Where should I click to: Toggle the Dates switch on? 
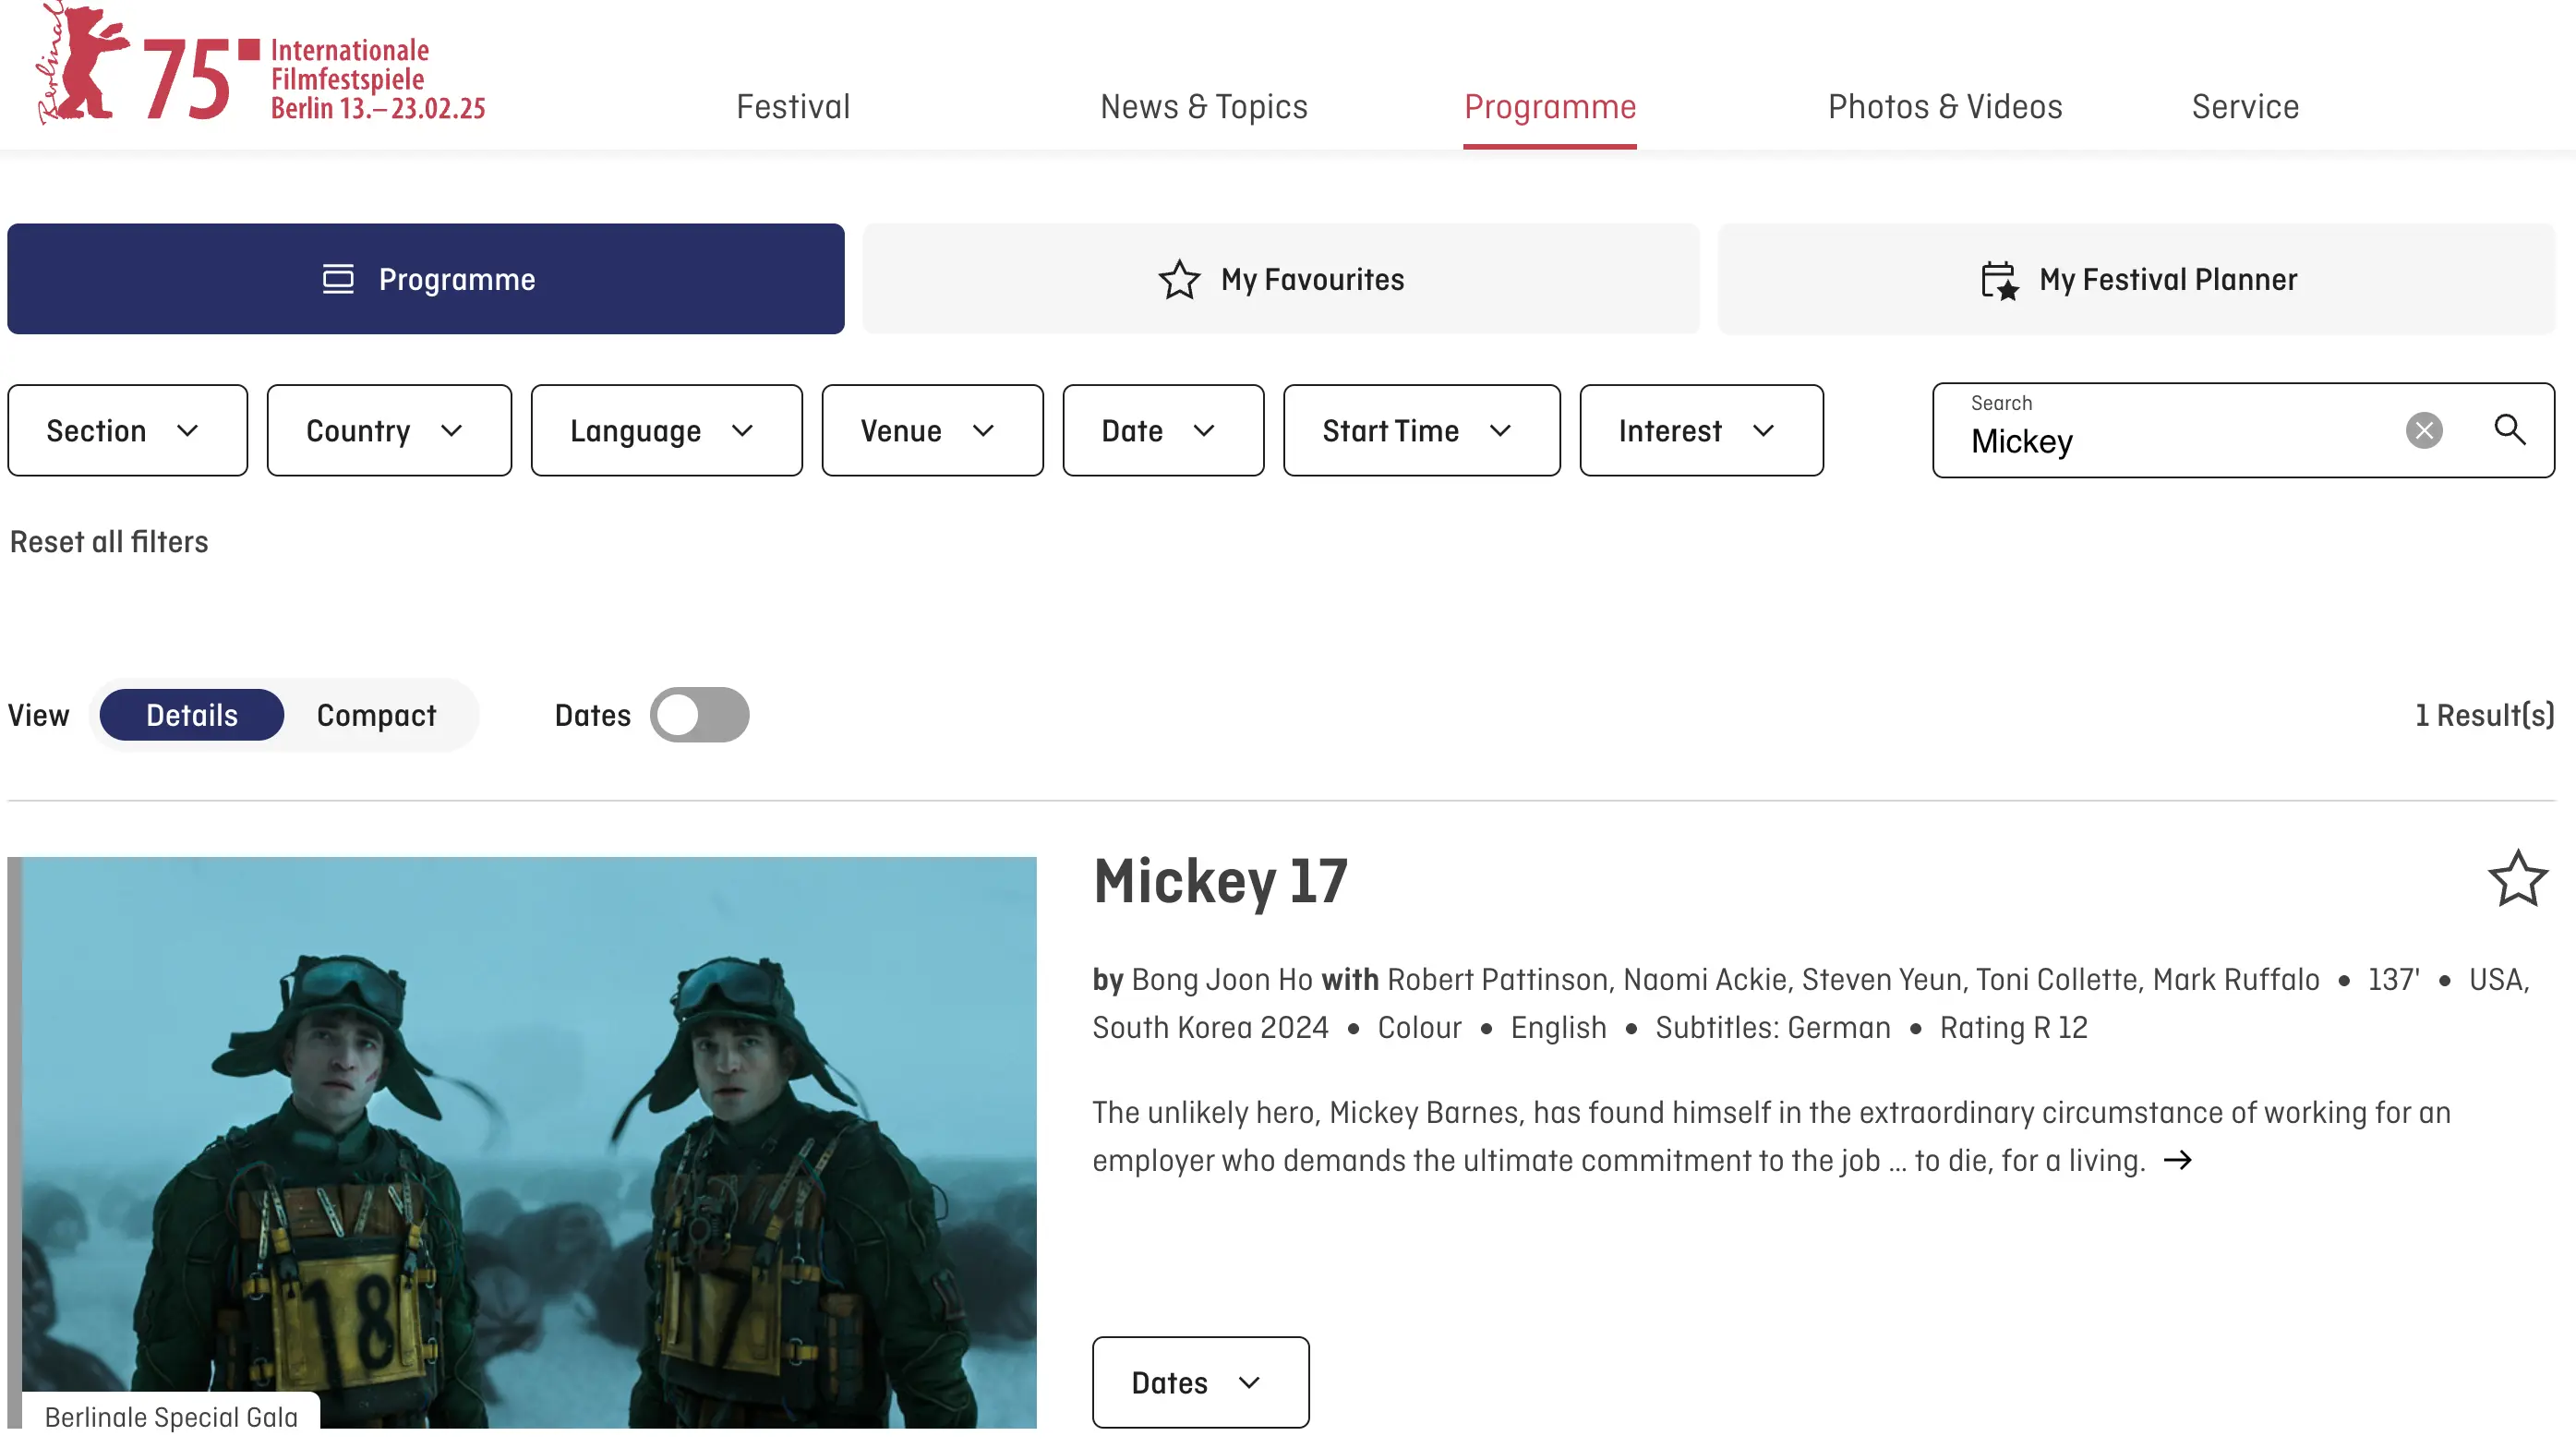pos(699,715)
